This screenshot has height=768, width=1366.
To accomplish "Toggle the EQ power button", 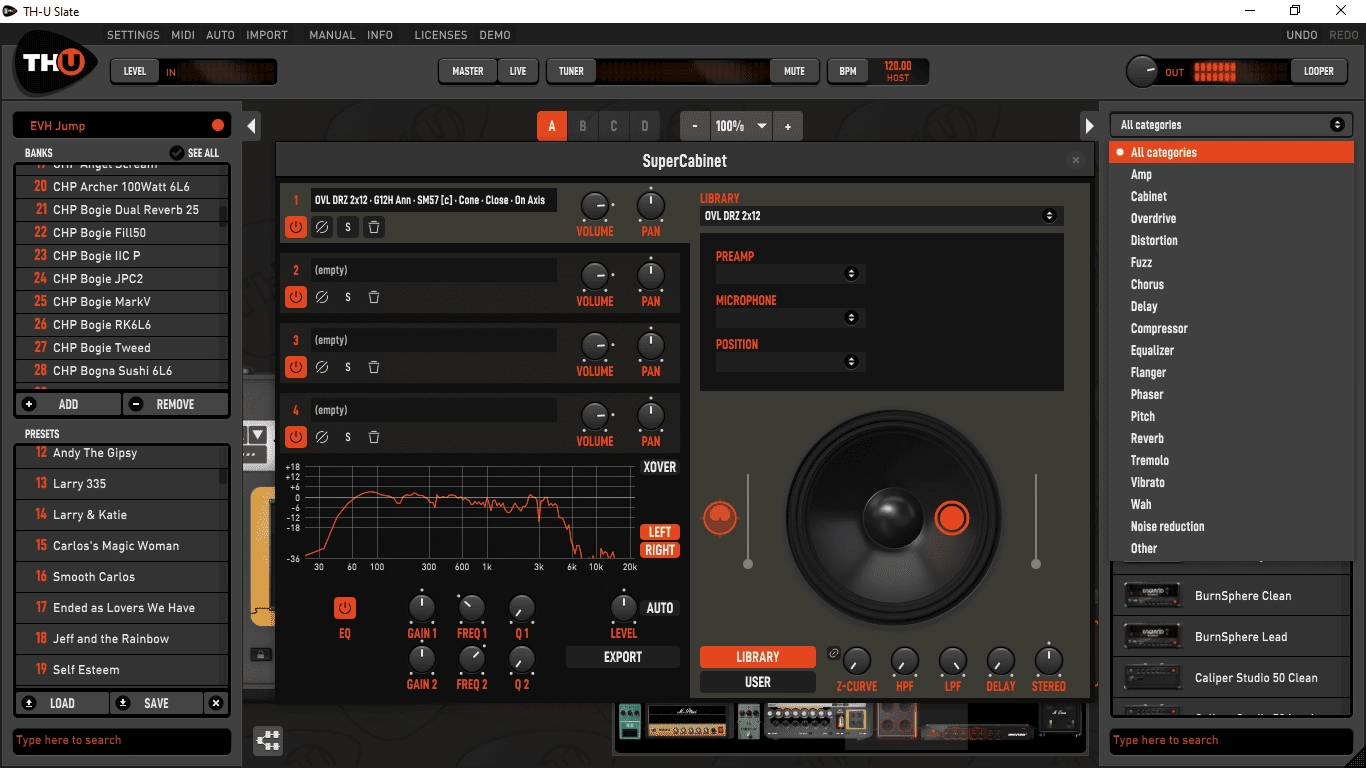I will pos(345,608).
